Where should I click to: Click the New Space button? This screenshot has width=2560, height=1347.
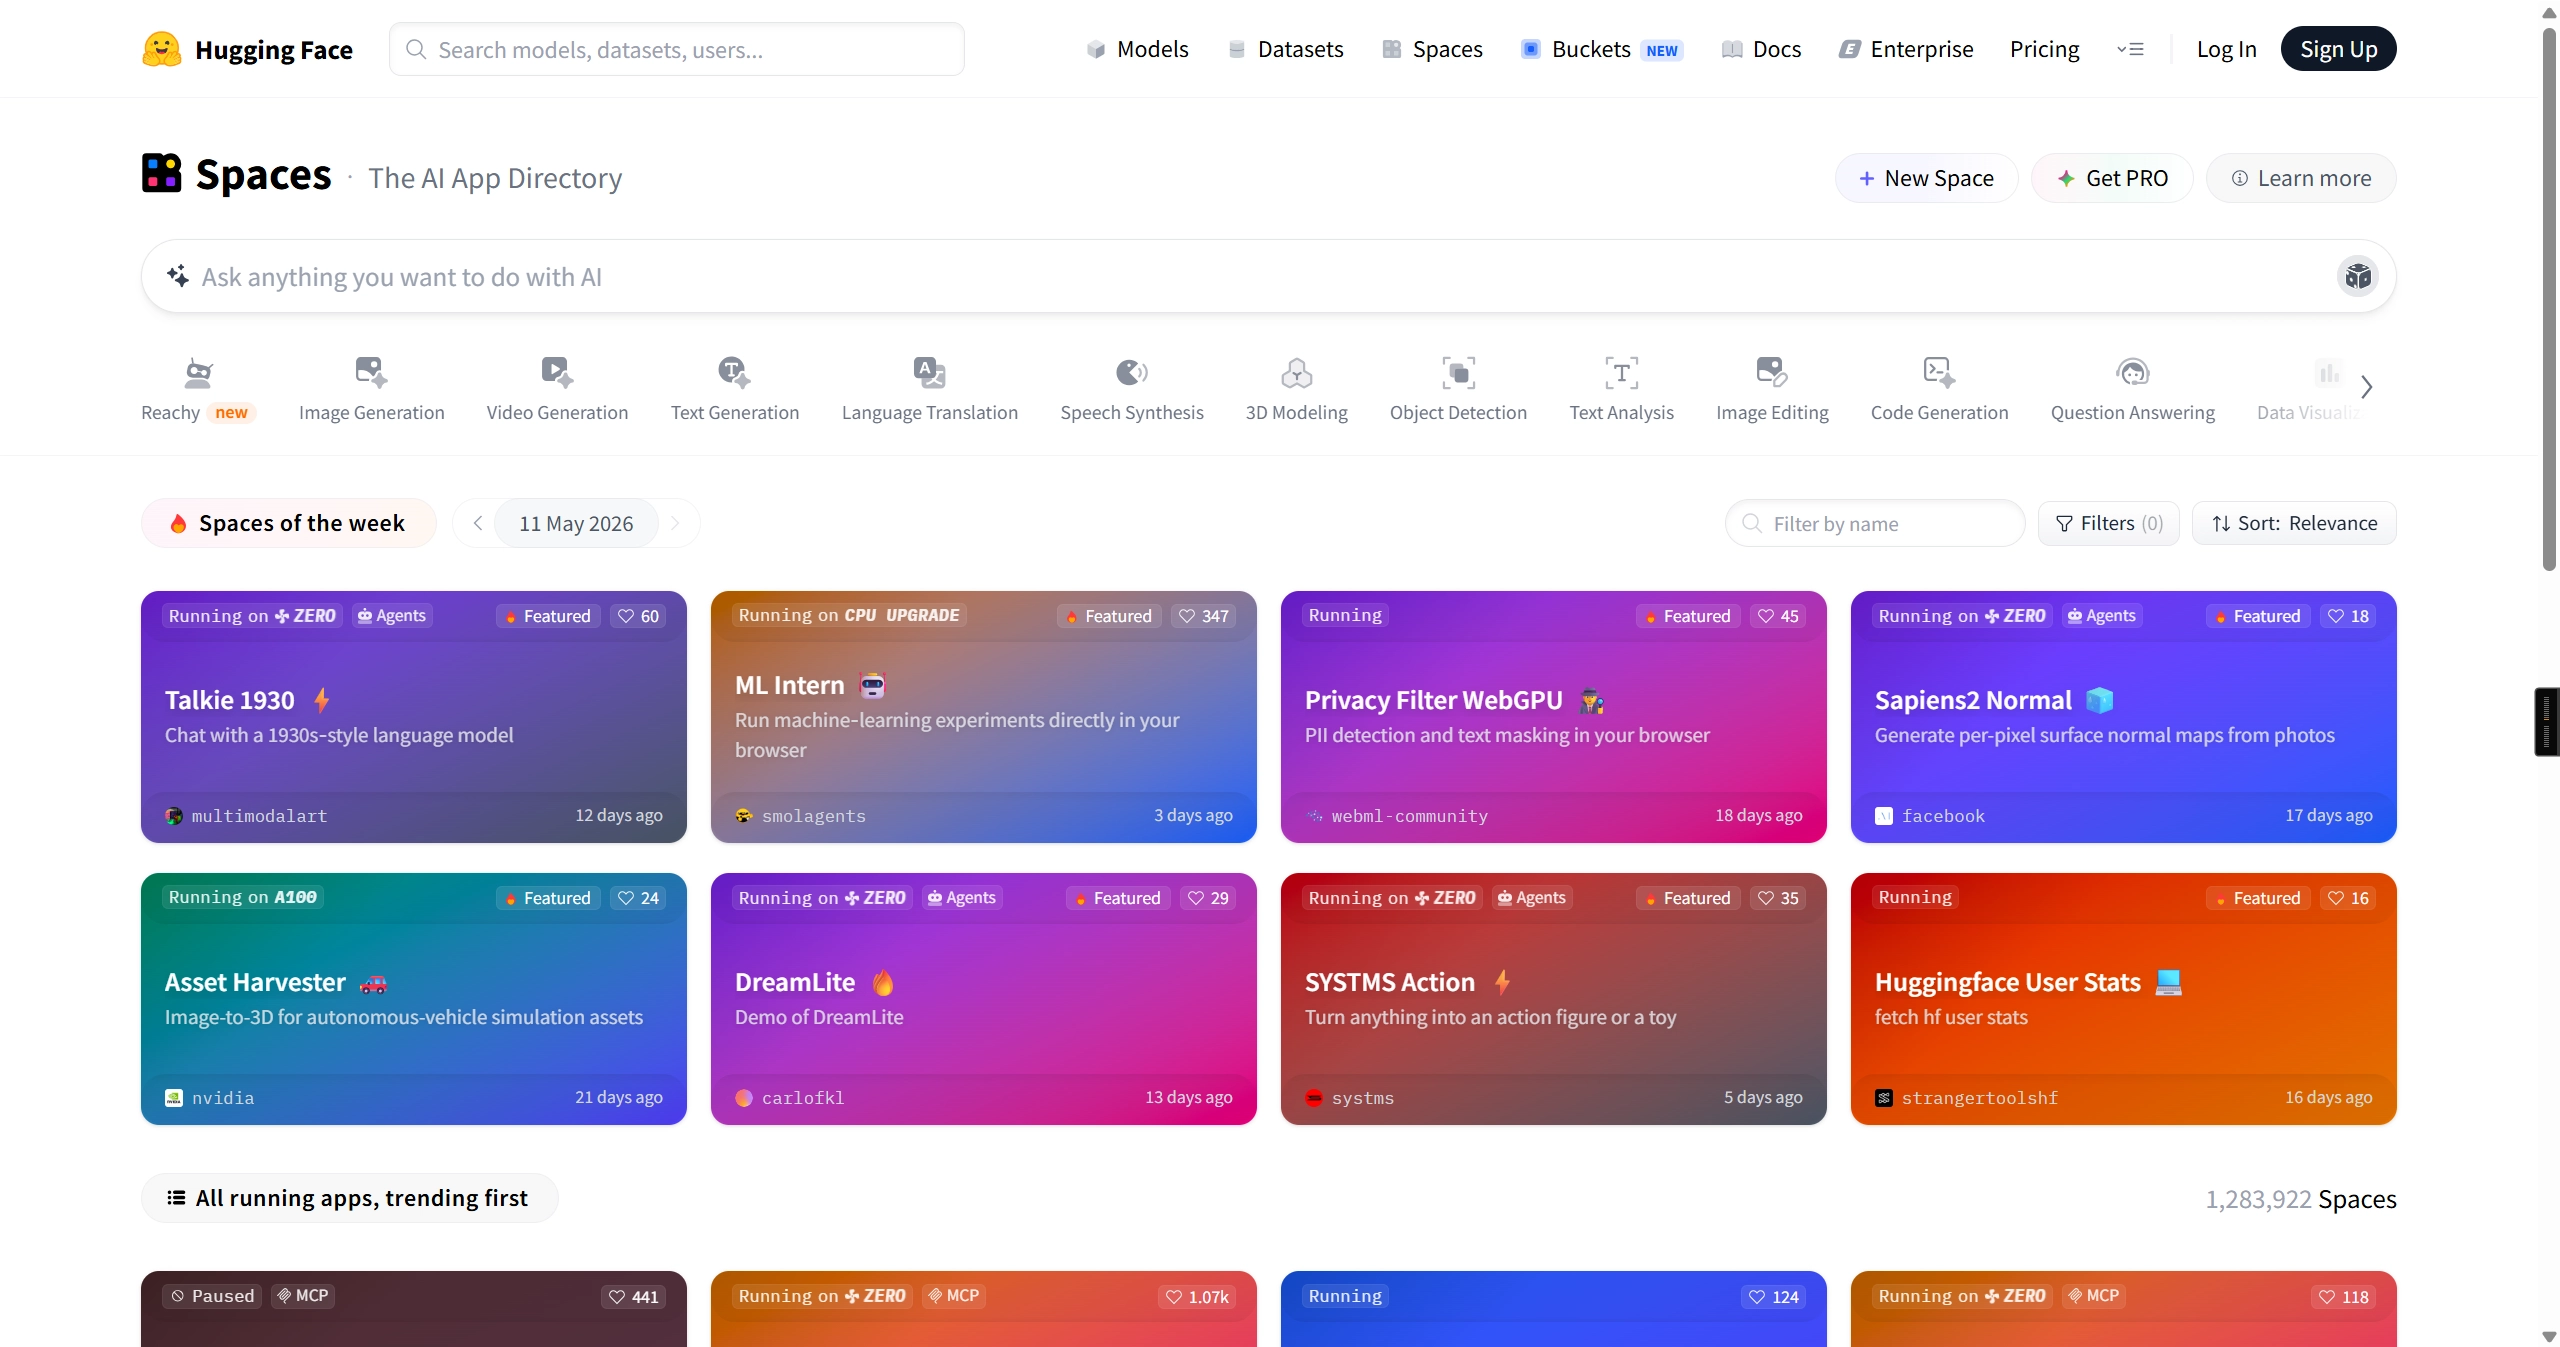[x=1926, y=178]
